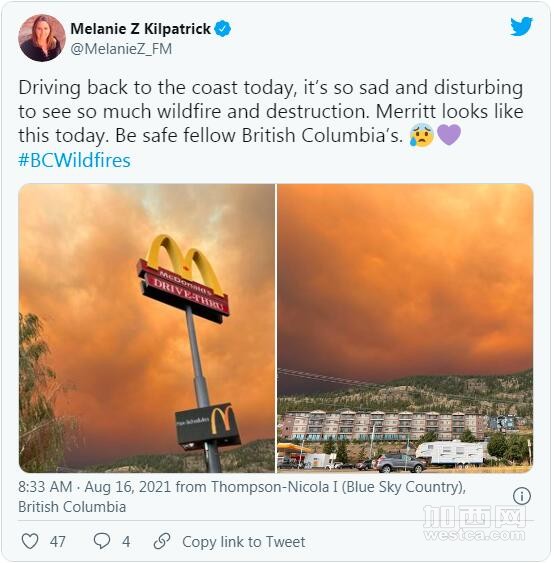Open the @MelanieZ_FM handle
555x563 pixels.
click(x=121, y=49)
